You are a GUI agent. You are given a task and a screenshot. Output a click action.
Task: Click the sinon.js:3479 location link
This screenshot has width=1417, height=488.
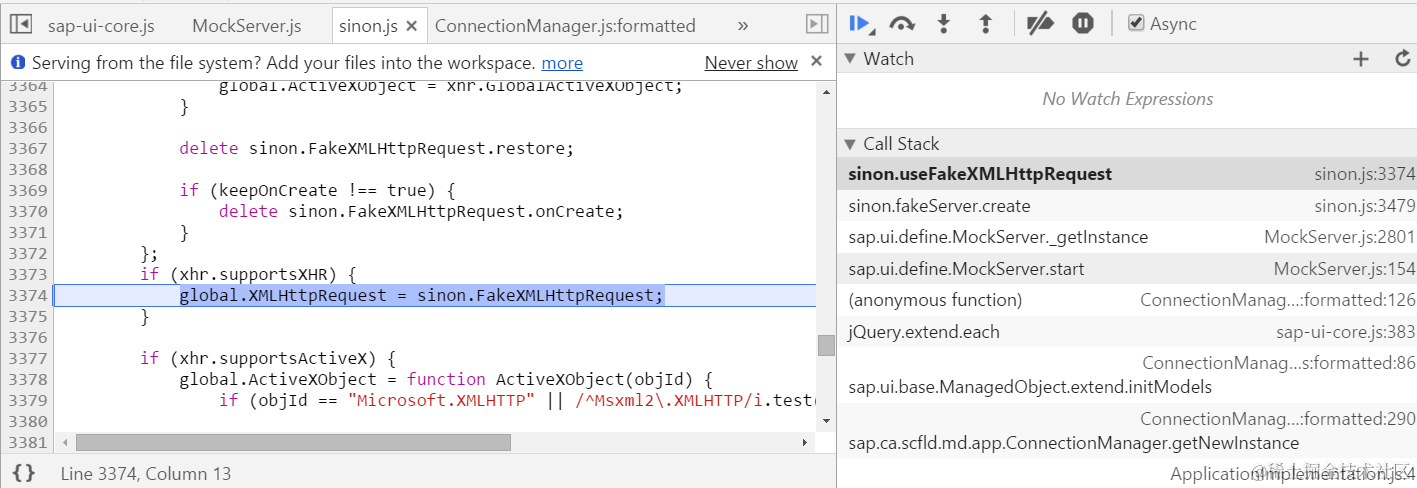pyautogui.click(x=1365, y=206)
